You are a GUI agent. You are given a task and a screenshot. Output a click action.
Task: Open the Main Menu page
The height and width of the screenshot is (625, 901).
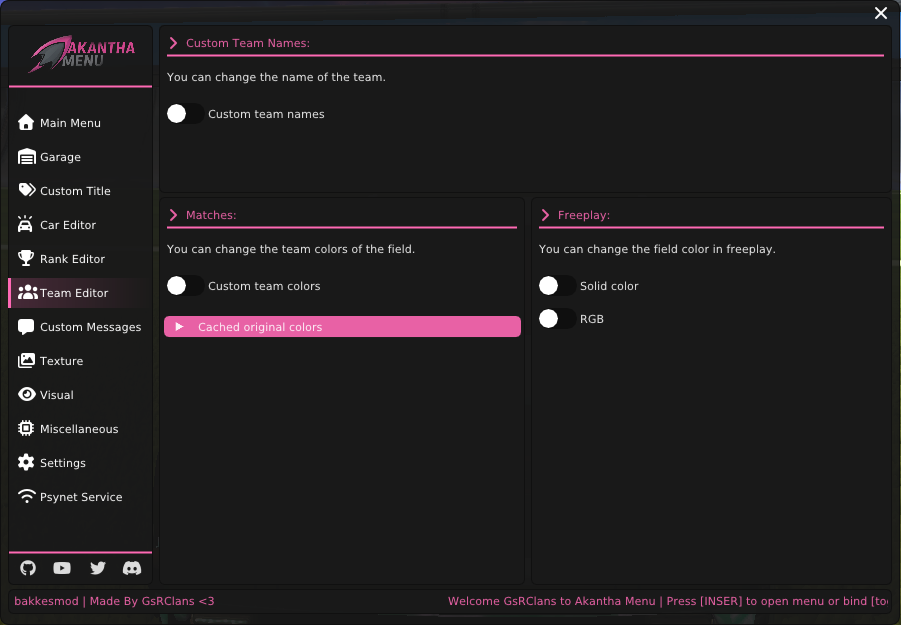point(70,123)
